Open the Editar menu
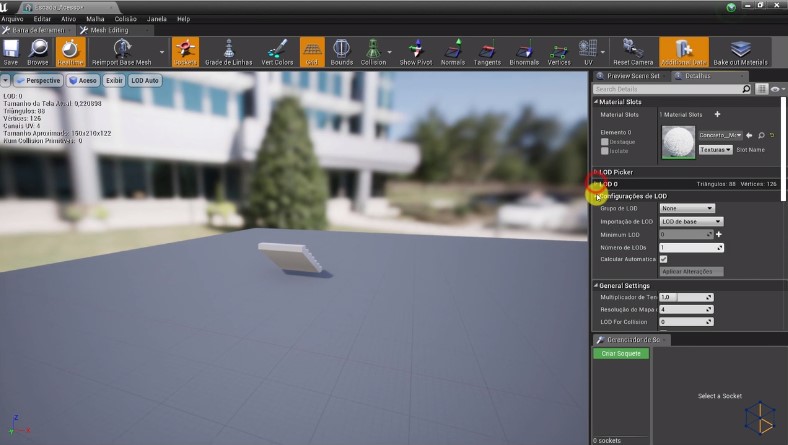The height and width of the screenshot is (445, 788). 42,19
